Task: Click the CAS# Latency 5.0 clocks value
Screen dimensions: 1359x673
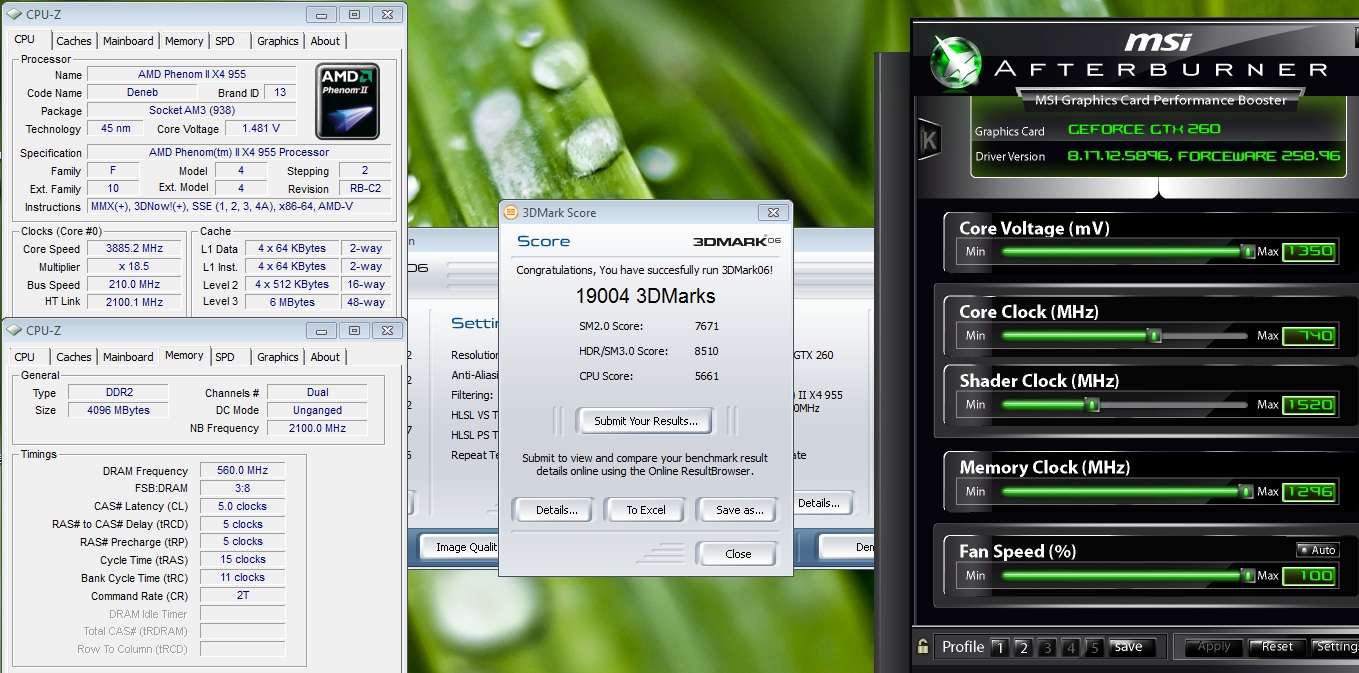Action: click(242, 507)
